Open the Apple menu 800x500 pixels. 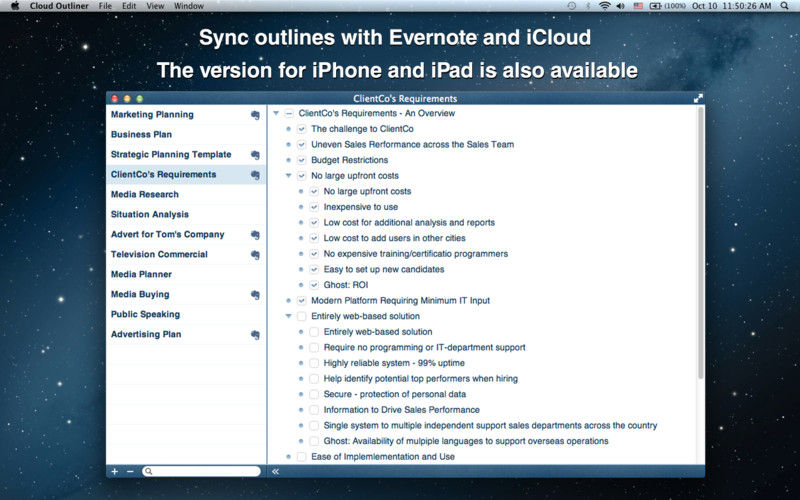(15, 6)
